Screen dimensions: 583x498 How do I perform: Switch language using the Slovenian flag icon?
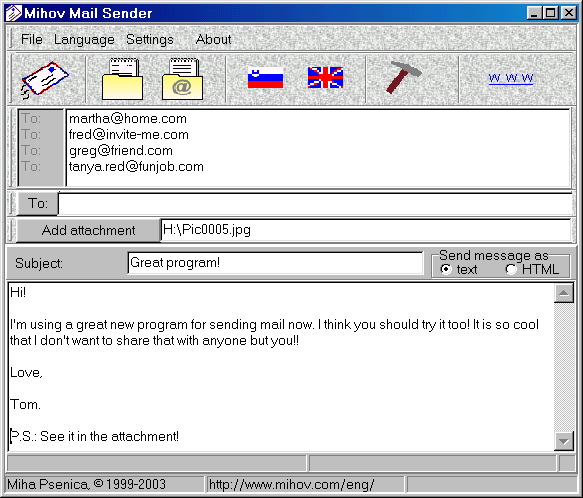[x=265, y=77]
